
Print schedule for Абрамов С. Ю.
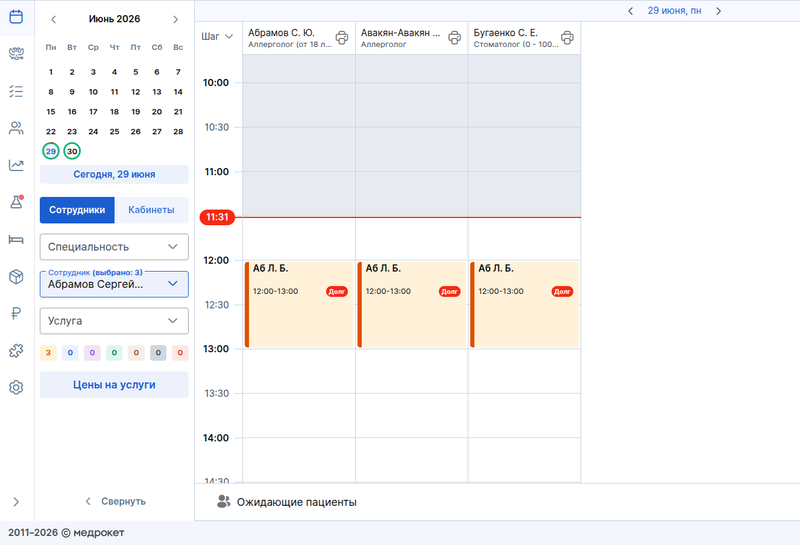(x=342, y=37)
